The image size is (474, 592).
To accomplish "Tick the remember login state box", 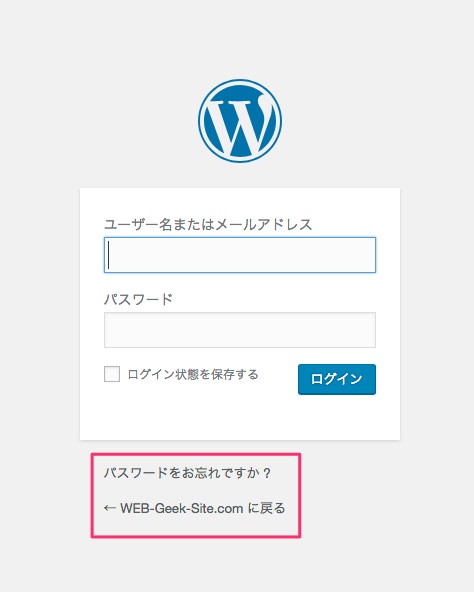I will (112, 374).
